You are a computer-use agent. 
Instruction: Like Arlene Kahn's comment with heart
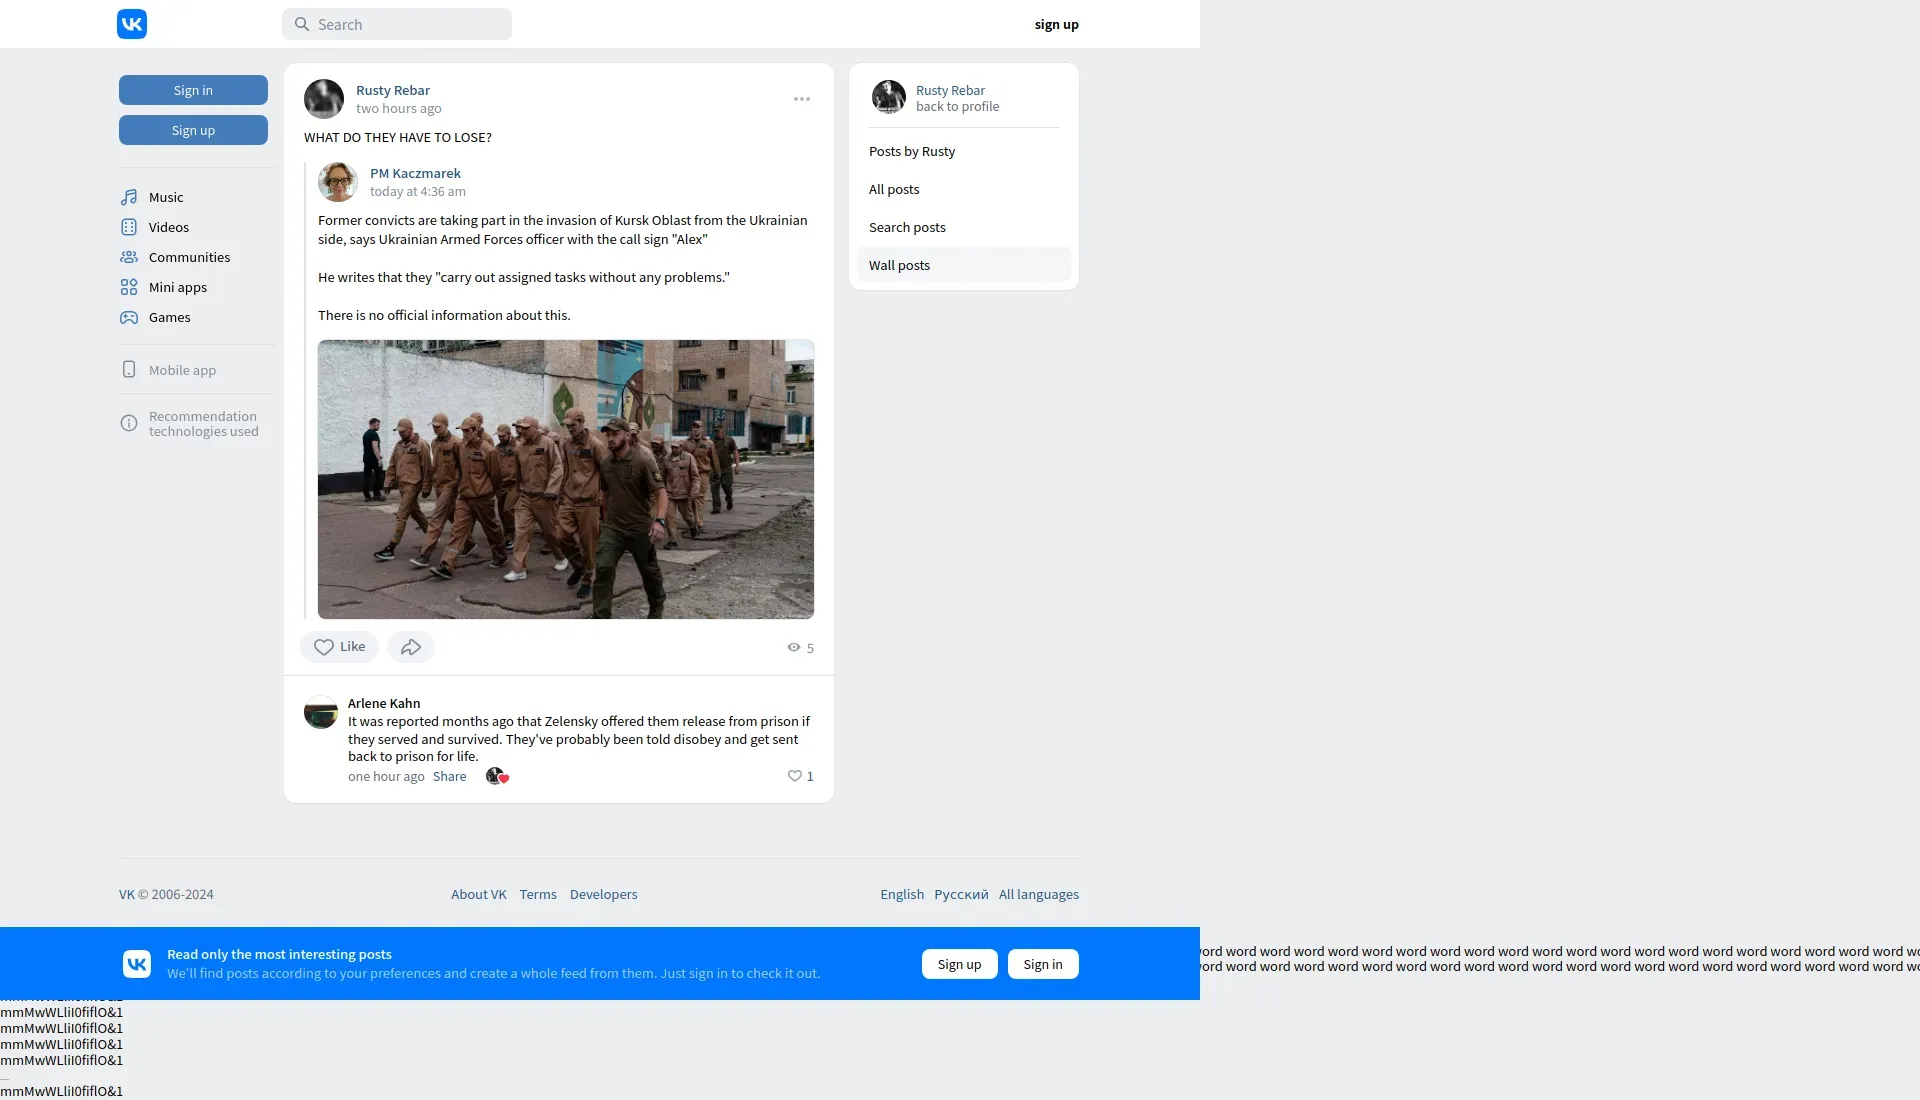(795, 776)
